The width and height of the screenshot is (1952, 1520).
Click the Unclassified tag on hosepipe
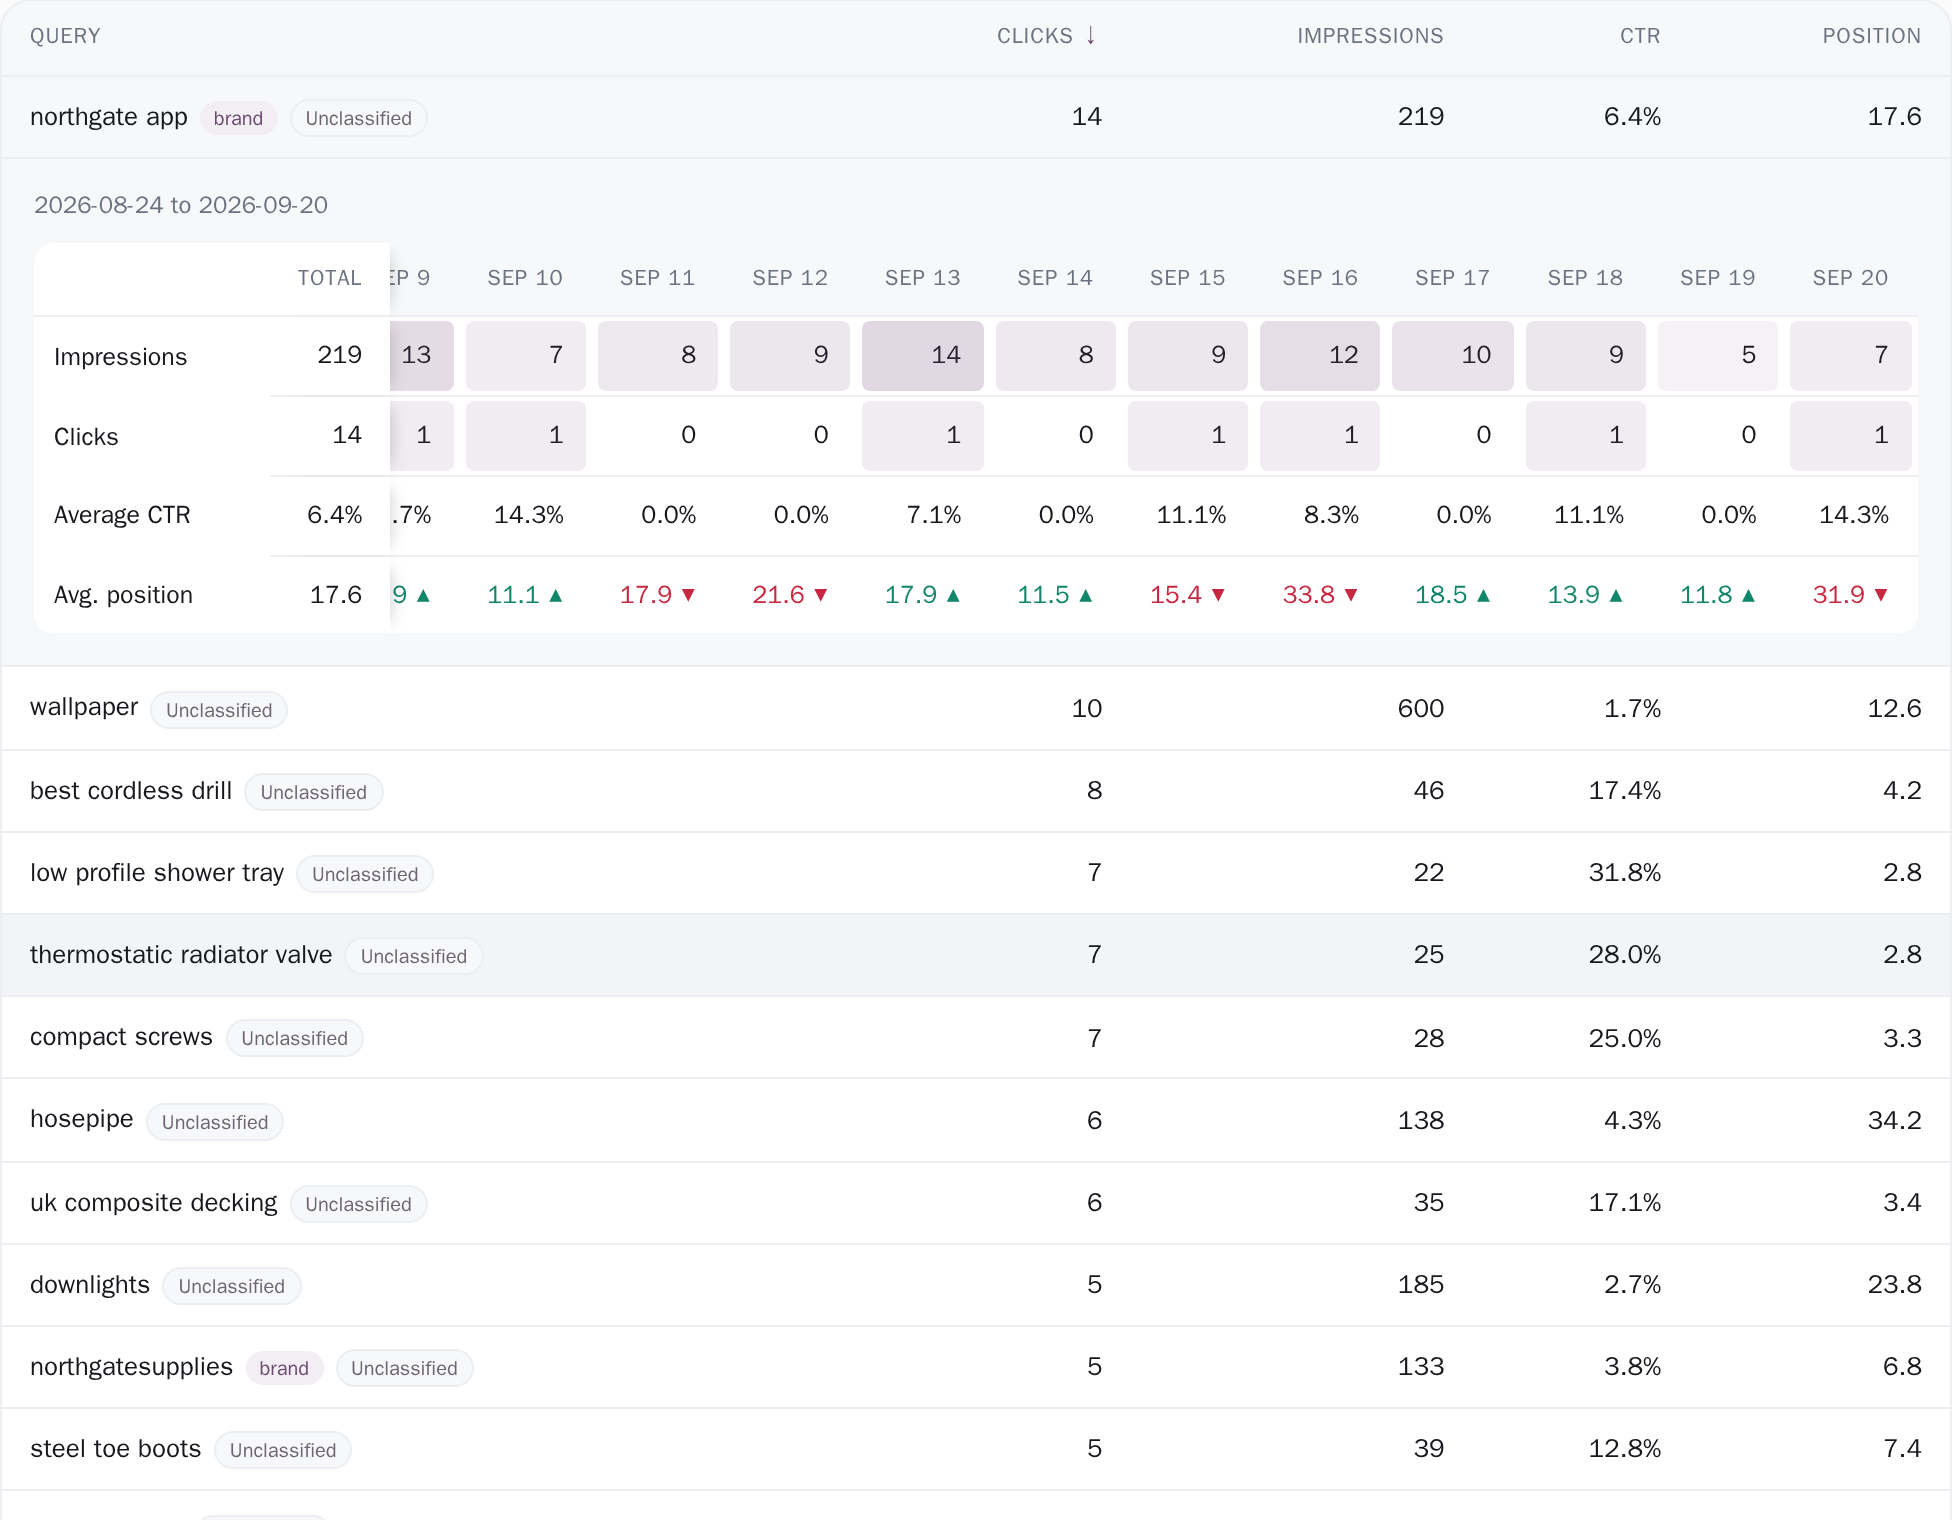(215, 1122)
